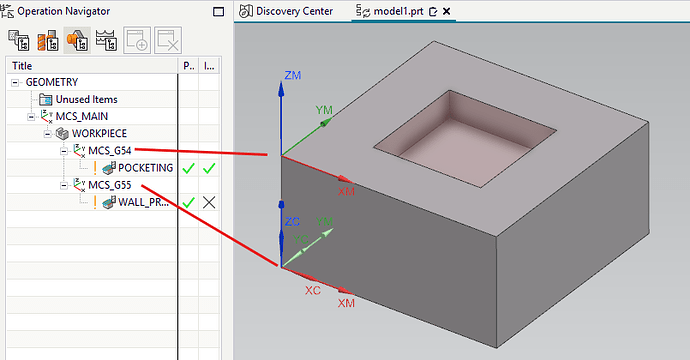The width and height of the screenshot is (690, 360).
Task: Click the model1.prt tab part icon
Action: 363,11
